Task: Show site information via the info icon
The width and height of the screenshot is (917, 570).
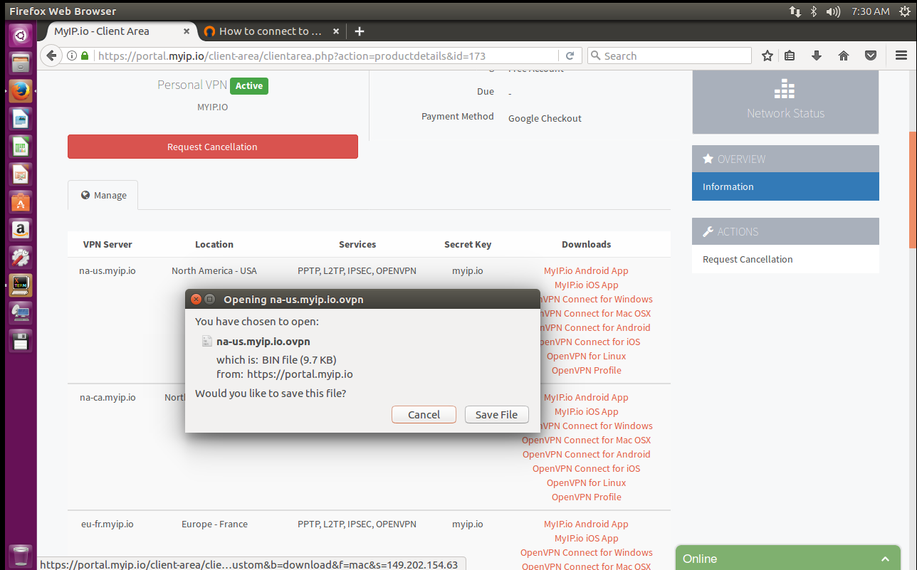Action: coord(71,56)
